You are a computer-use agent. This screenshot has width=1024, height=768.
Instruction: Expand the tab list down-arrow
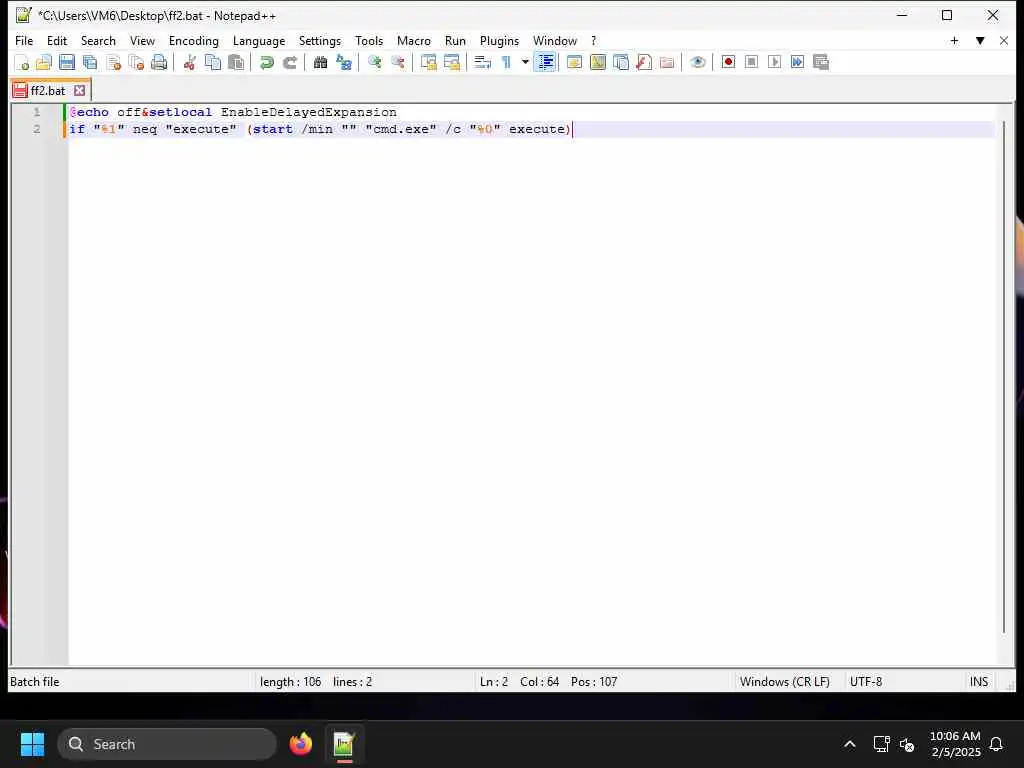[980, 40]
